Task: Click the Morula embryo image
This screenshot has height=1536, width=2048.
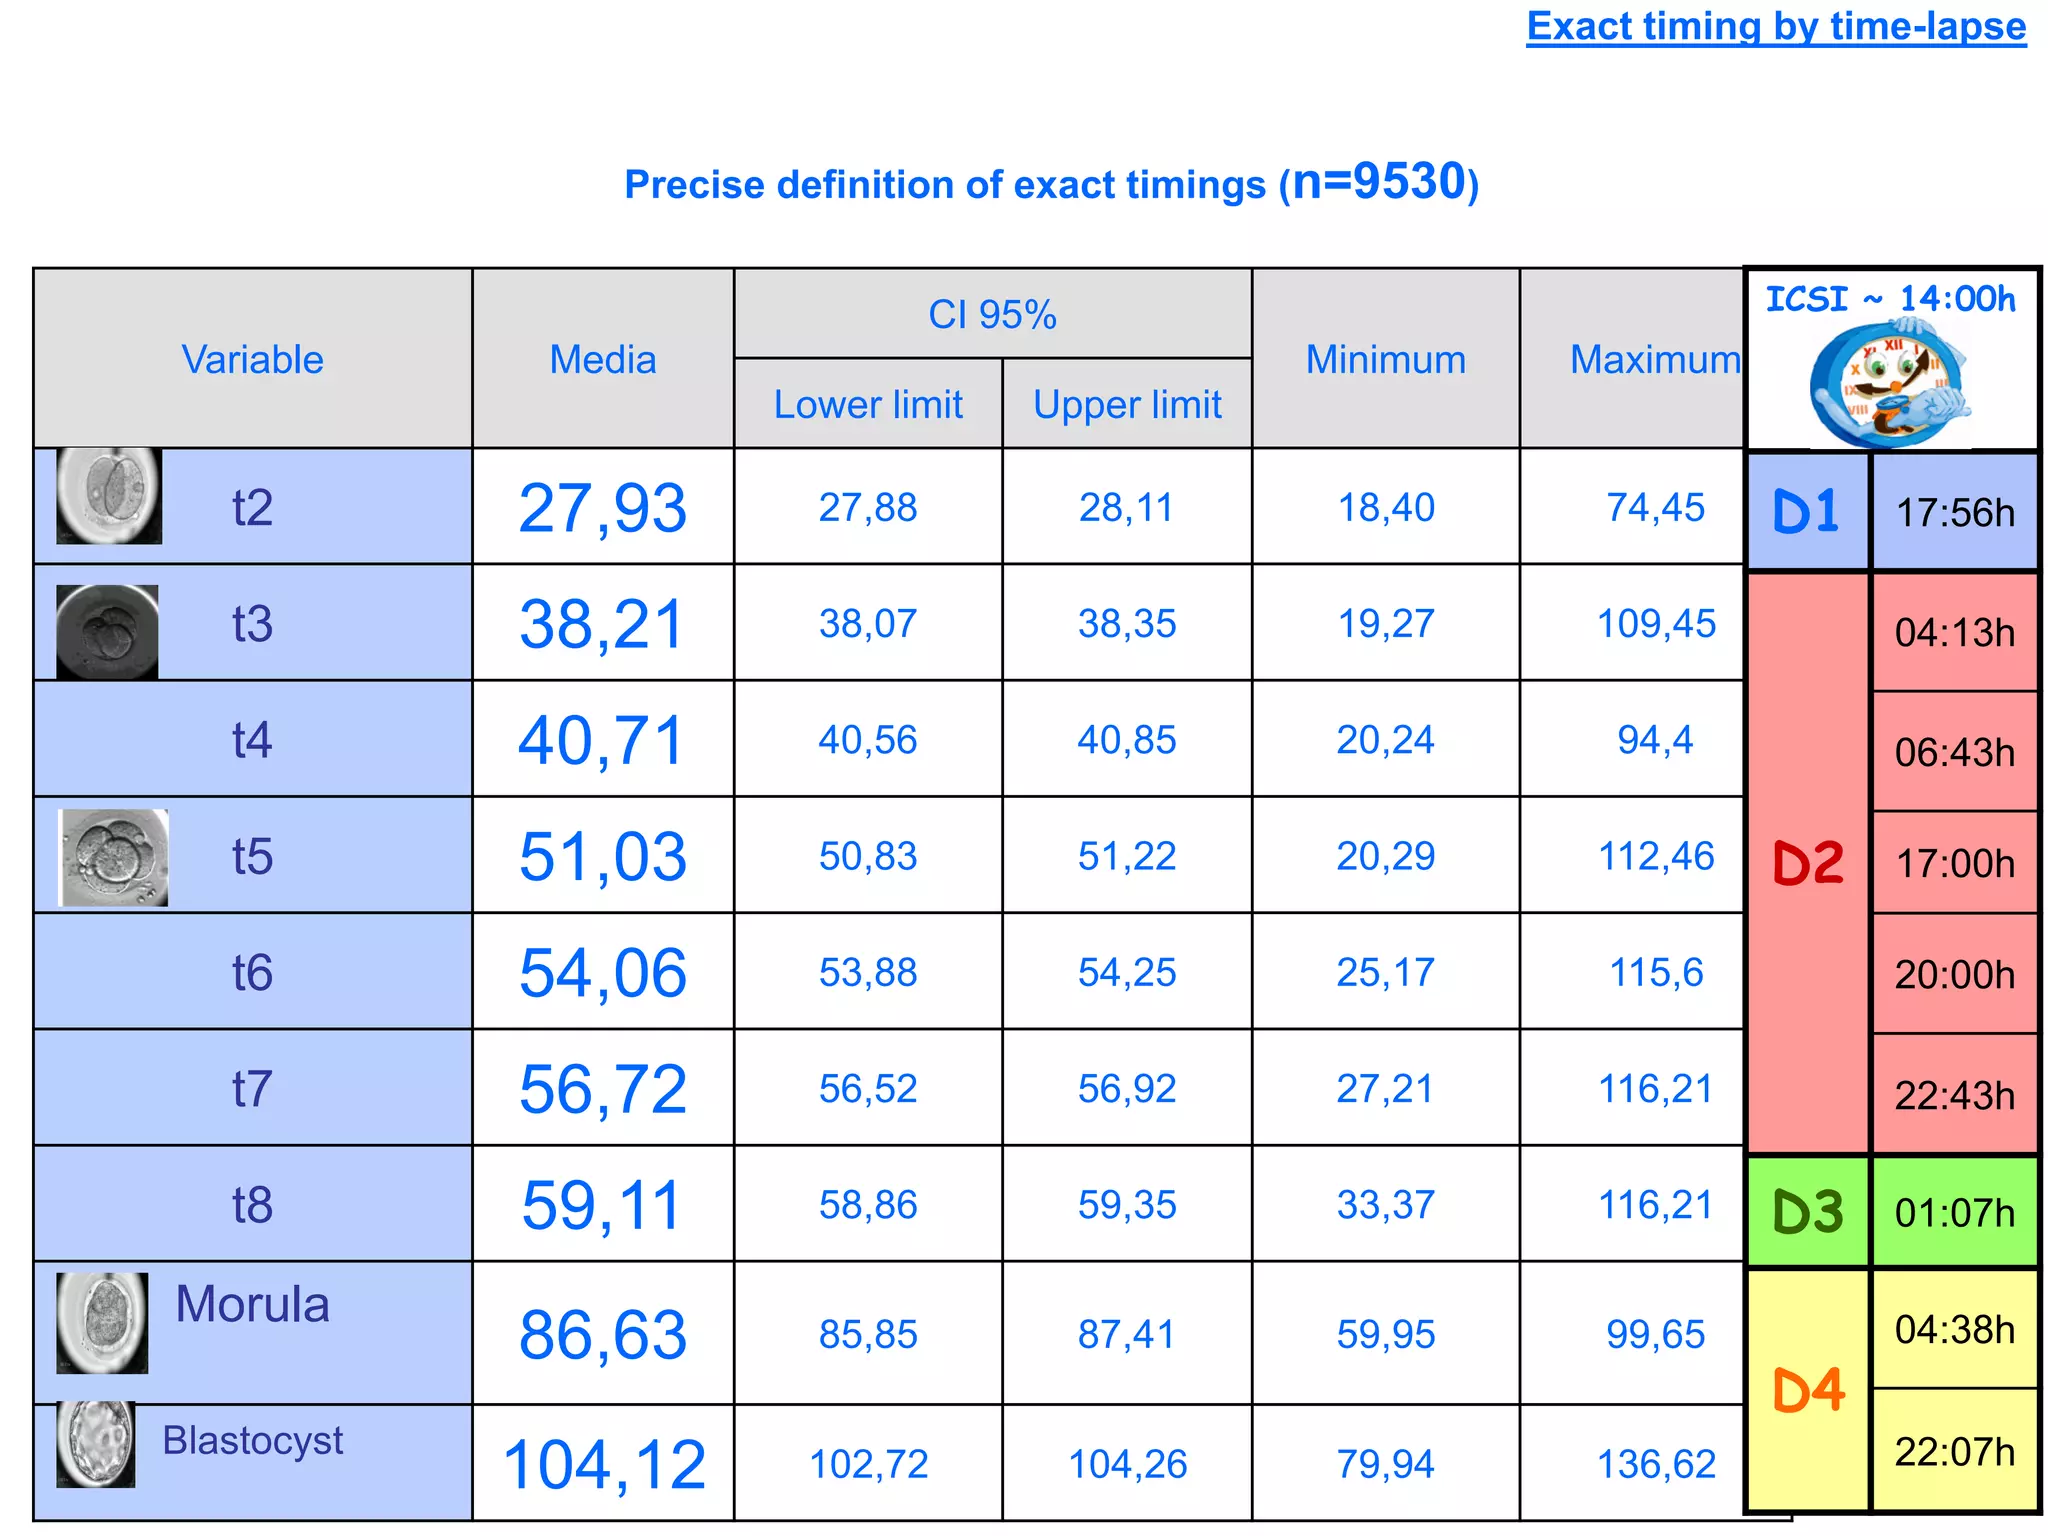Action: [102, 1322]
